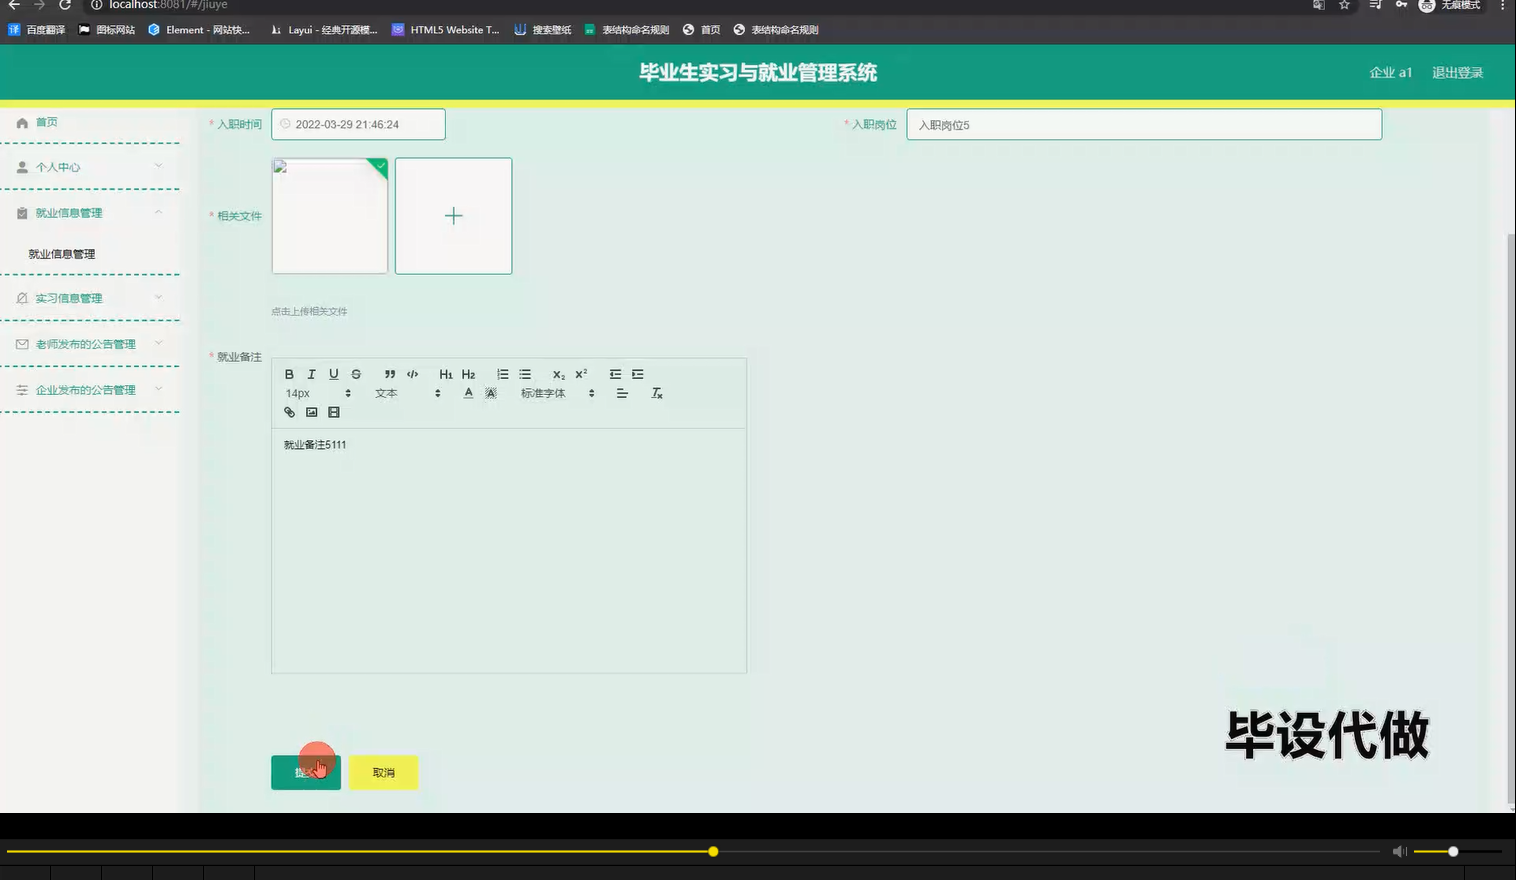Open the 就业信息管理 submenu entry
This screenshot has height=880, width=1516.
[x=61, y=253]
